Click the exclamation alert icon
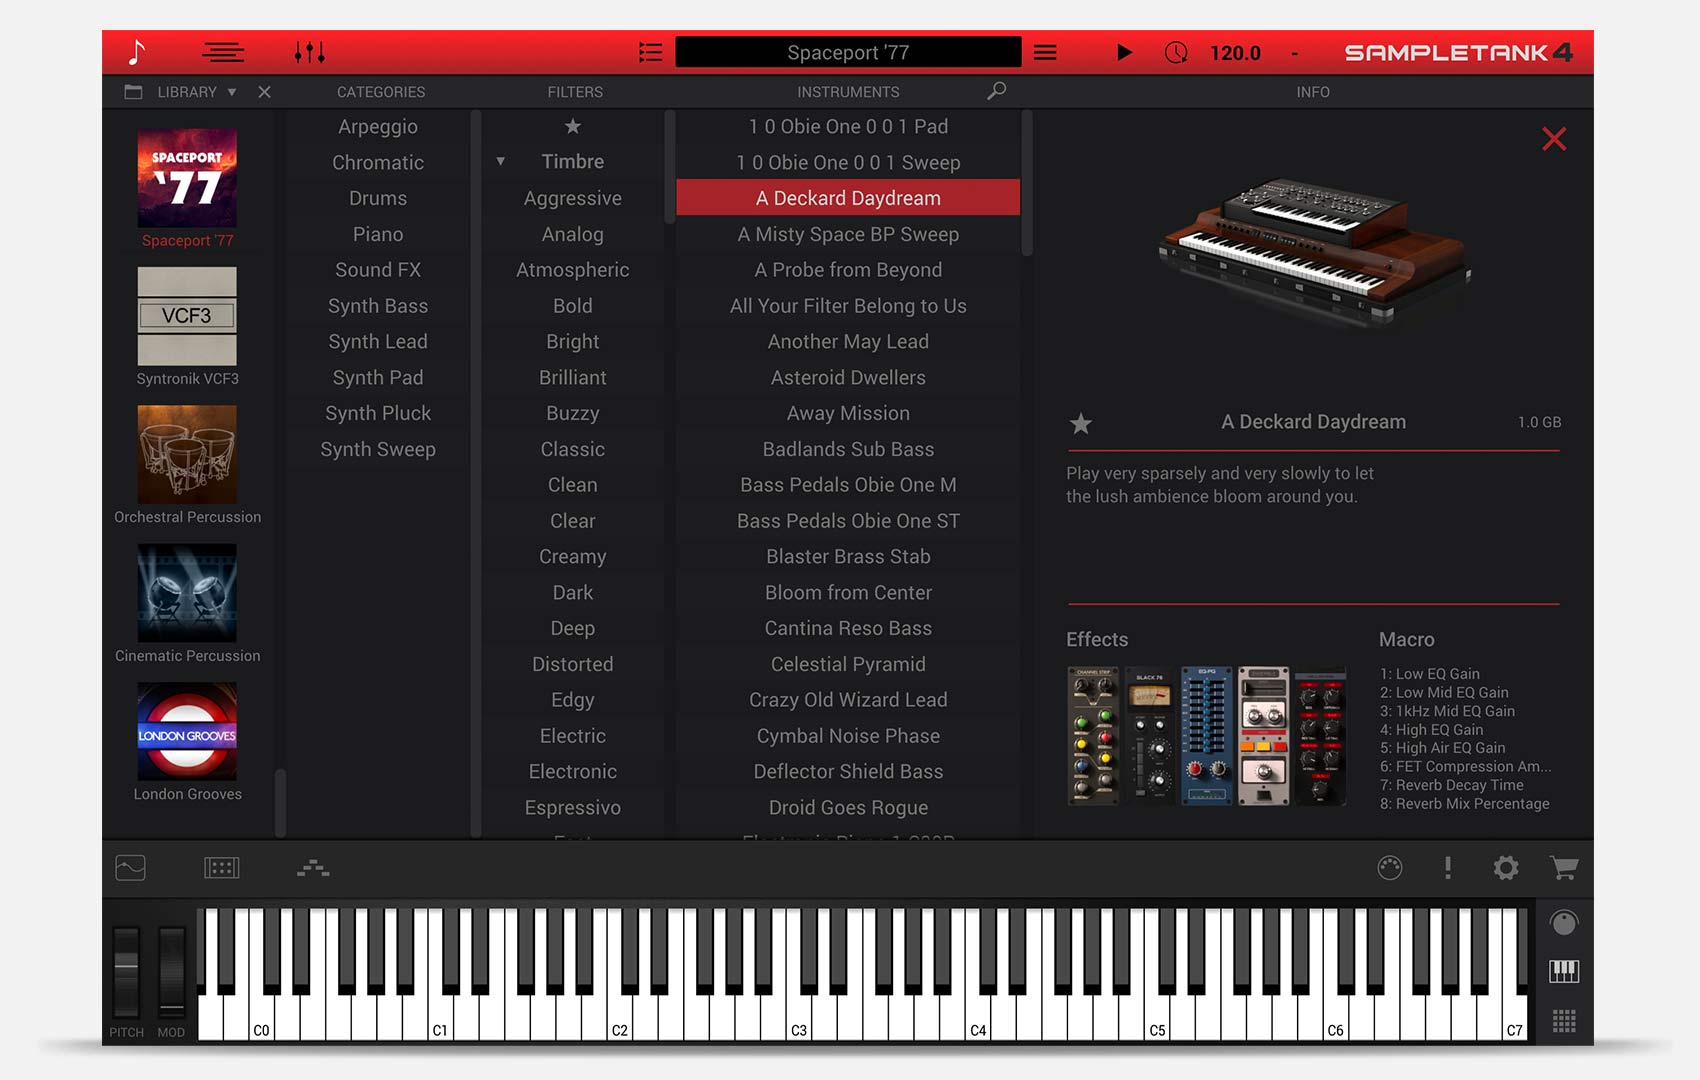 (1447, 868)
